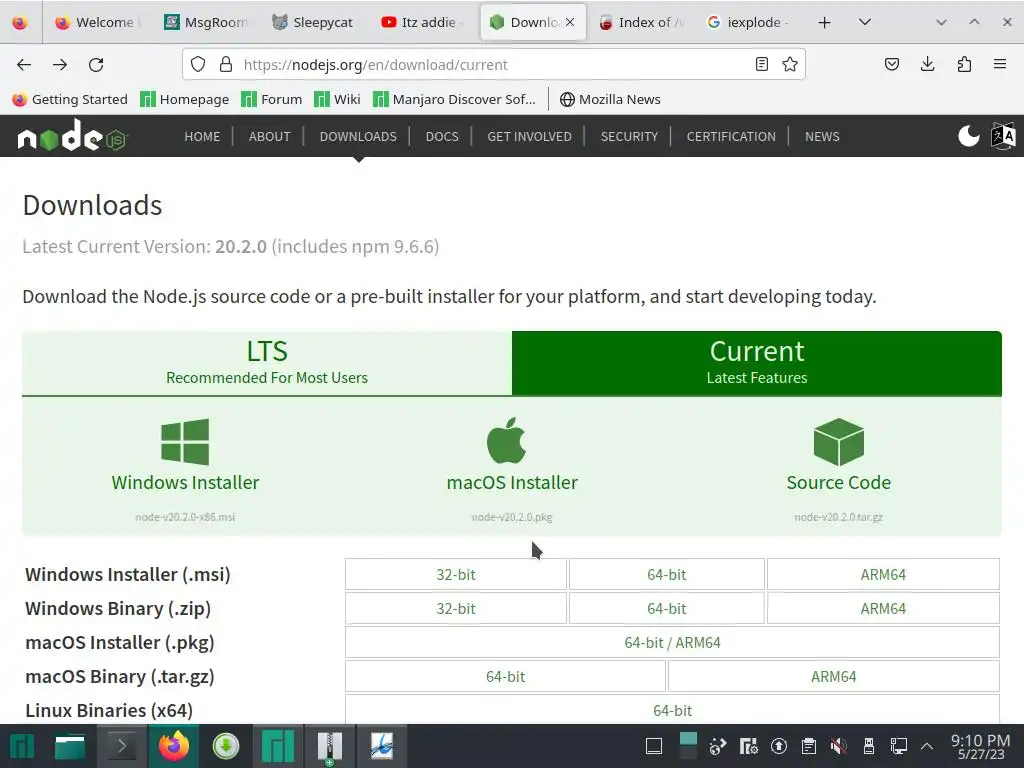
Task: Go to HOME in Node.js nav
Action: pyautogui.click(x=202, y=136)
